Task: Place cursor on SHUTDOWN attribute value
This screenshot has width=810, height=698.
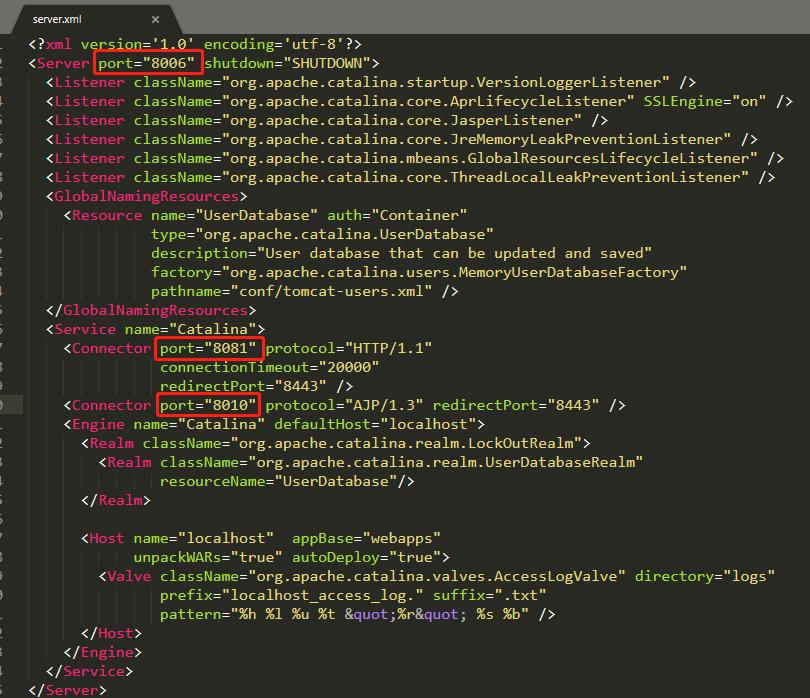Action: tap(327, 63)
